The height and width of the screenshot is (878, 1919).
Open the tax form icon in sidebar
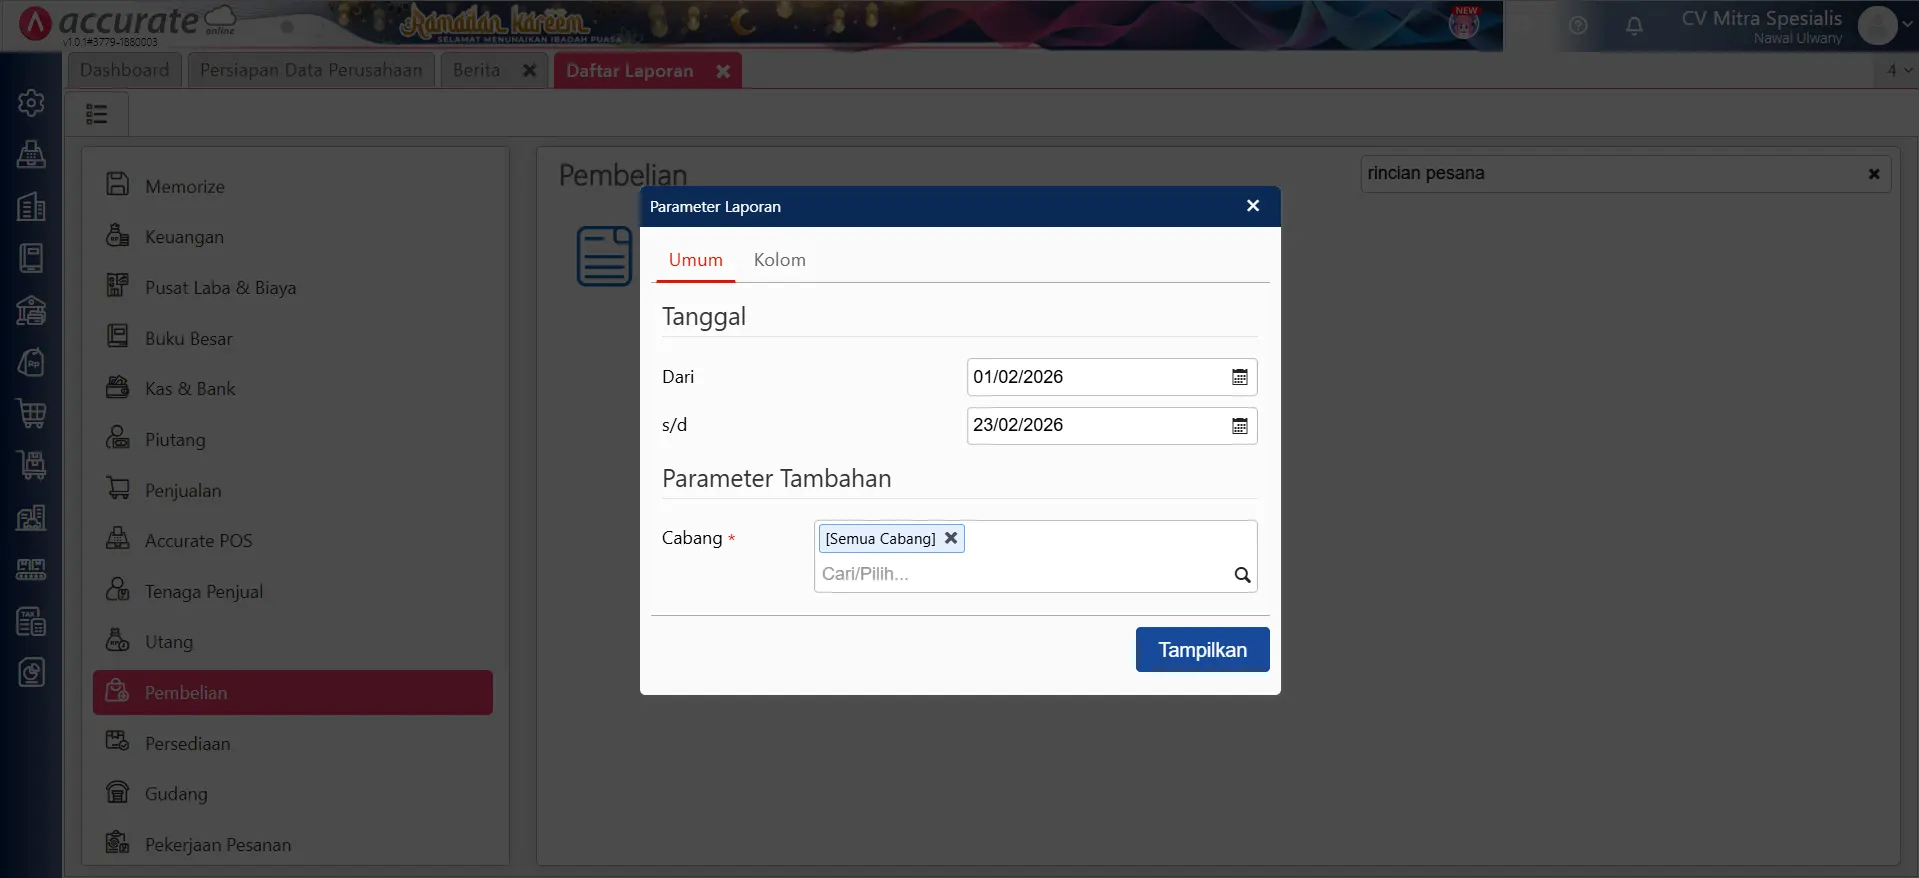pos(31,621)
